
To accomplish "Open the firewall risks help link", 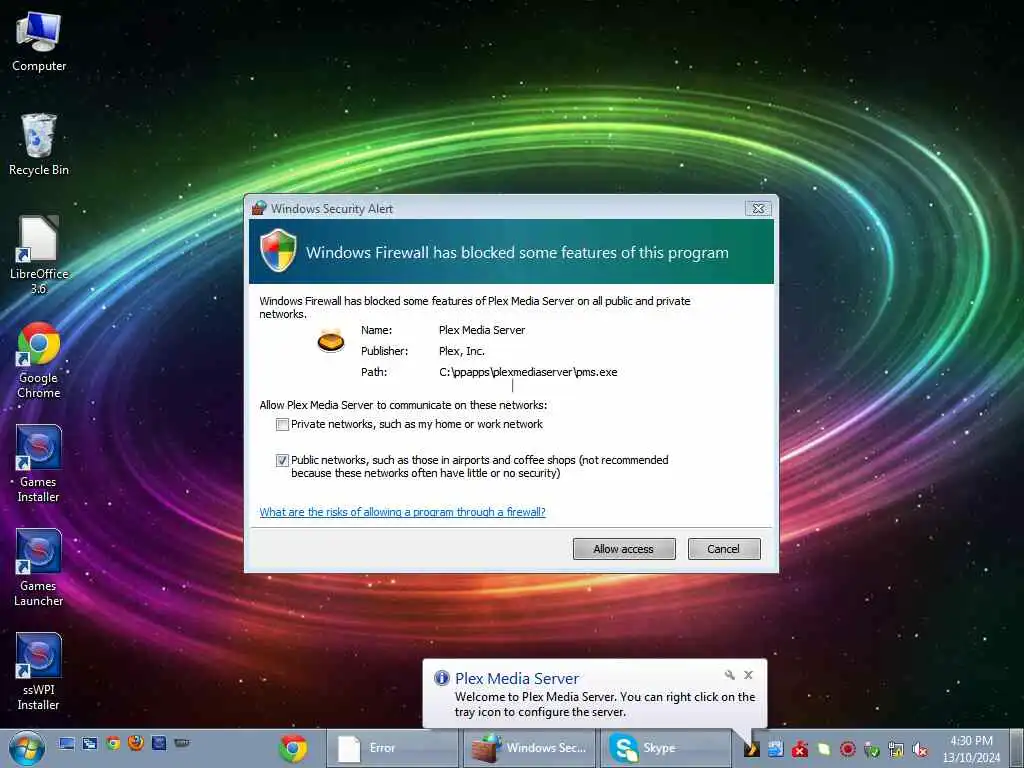I will pyautogui.click(x=402, y=512).
